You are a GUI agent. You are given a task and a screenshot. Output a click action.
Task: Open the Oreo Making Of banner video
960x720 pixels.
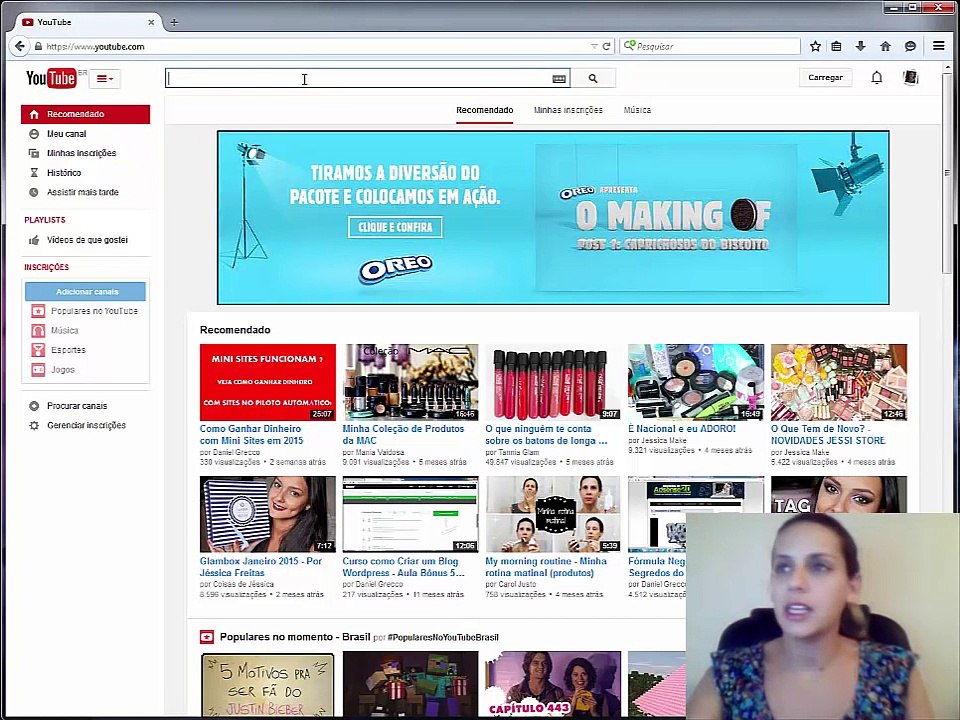[667, 217]
